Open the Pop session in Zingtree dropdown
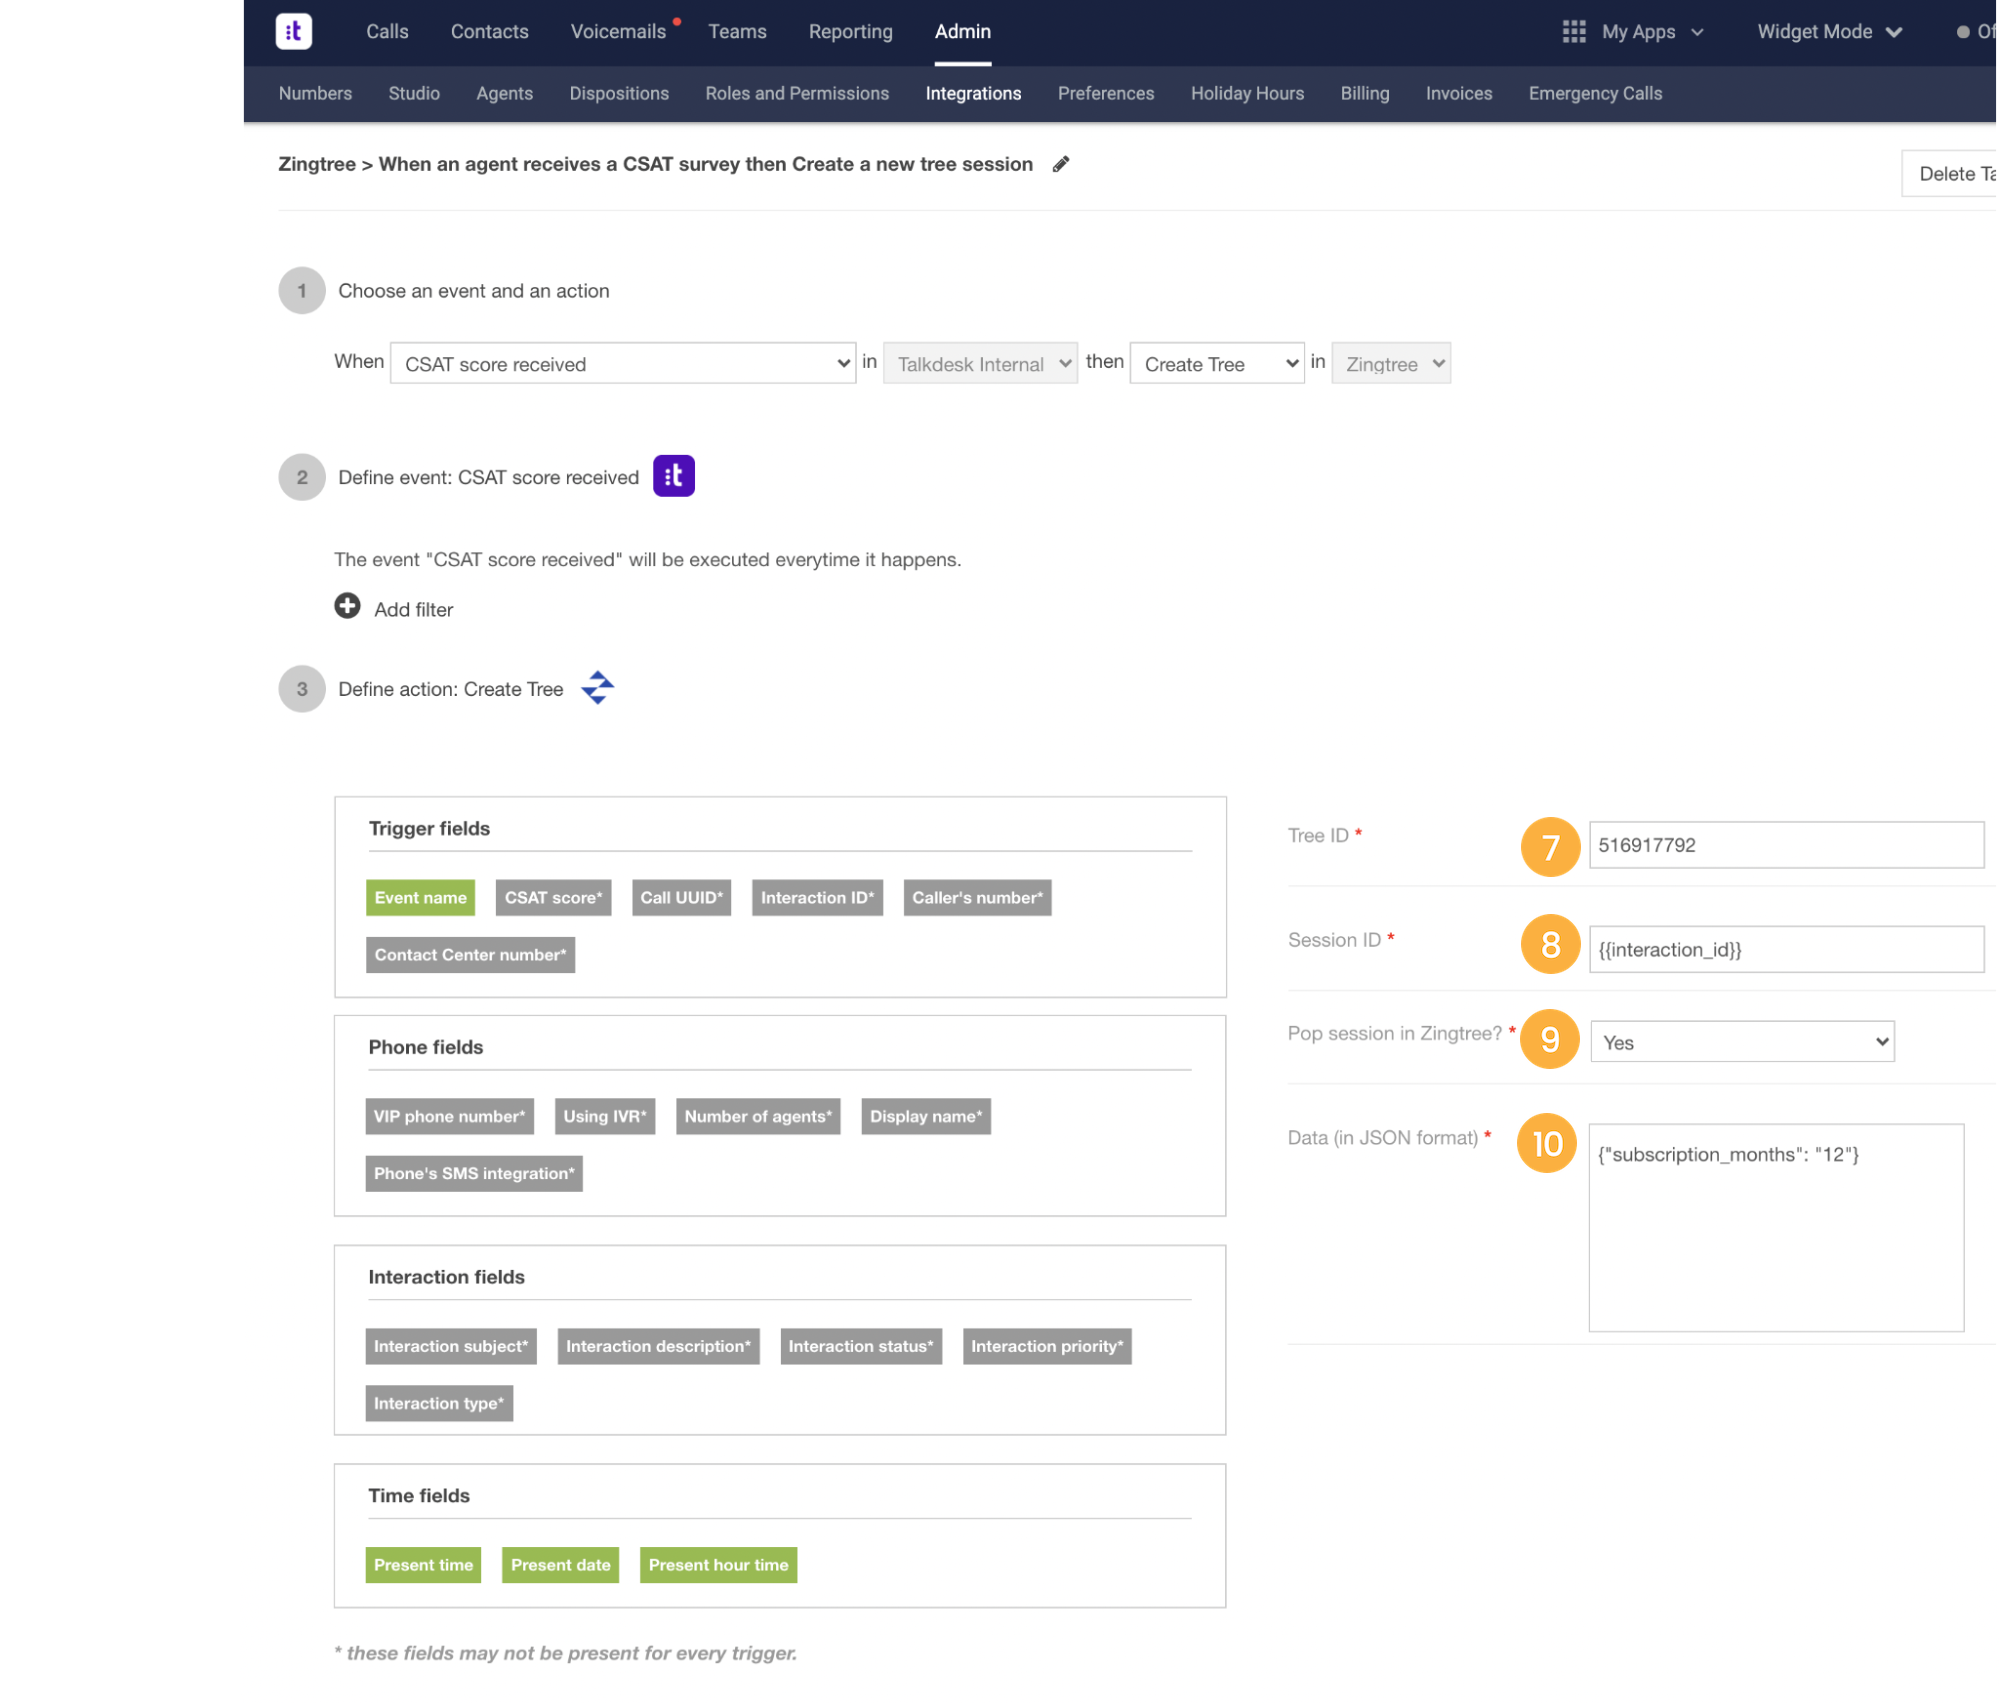1999x1704 pixels. (1742, 1042)
